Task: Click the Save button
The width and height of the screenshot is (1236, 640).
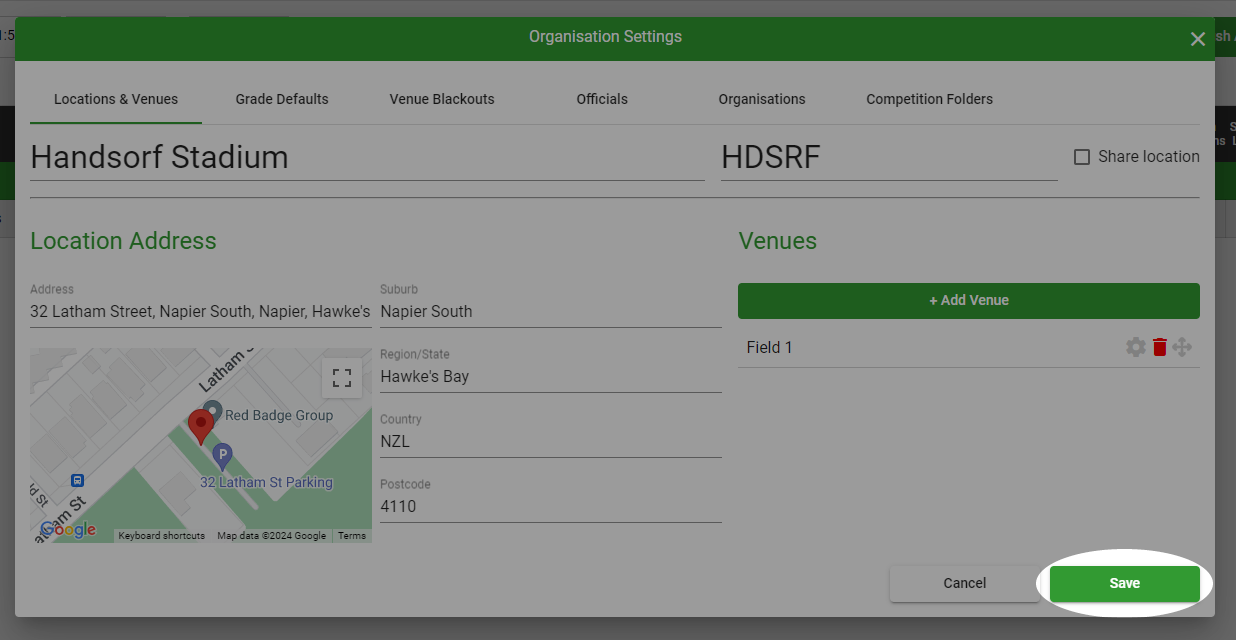Action: [x=1124, y=583]
